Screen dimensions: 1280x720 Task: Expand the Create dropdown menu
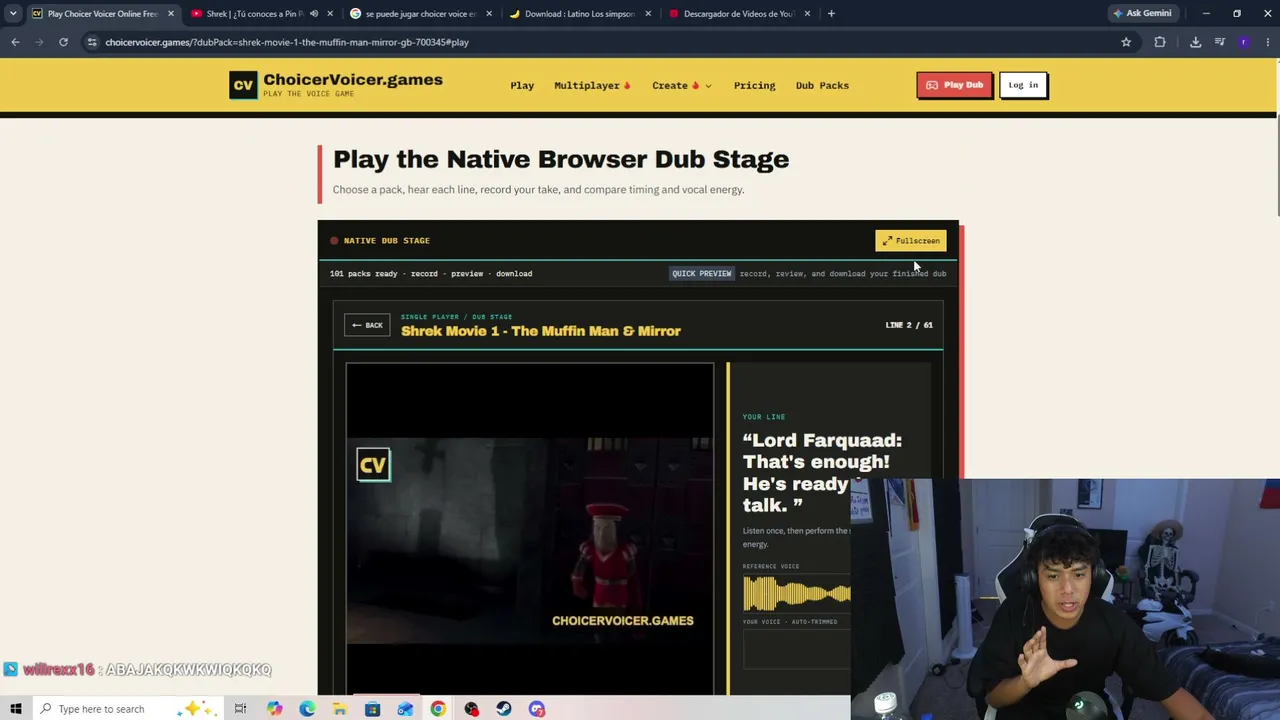click(x=682, y=85)
